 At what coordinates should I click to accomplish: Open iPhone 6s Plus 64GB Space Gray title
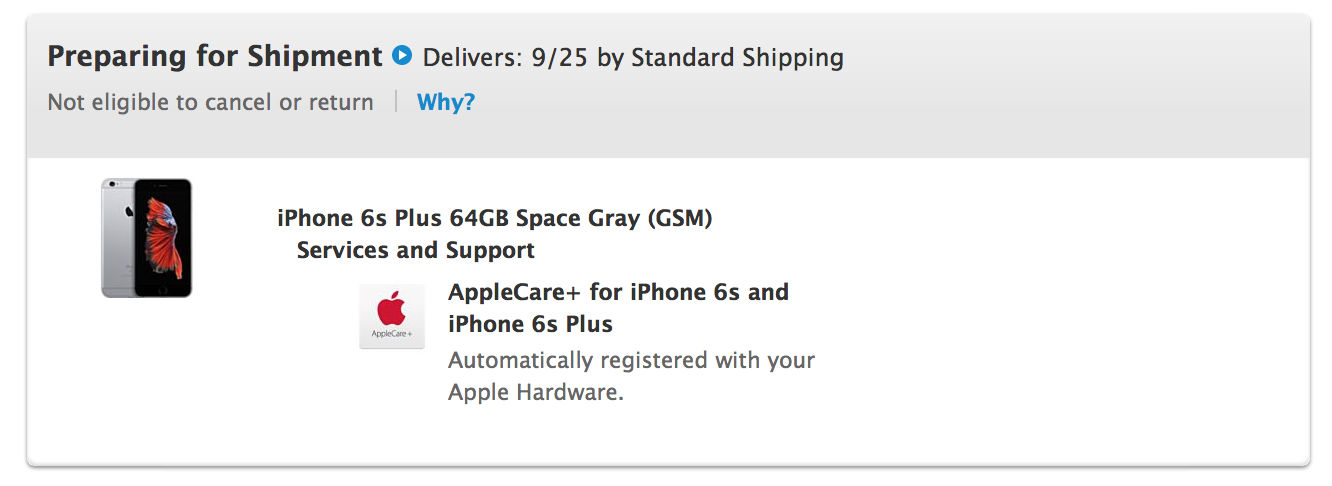pyautogui.click(x=495, y=218)
